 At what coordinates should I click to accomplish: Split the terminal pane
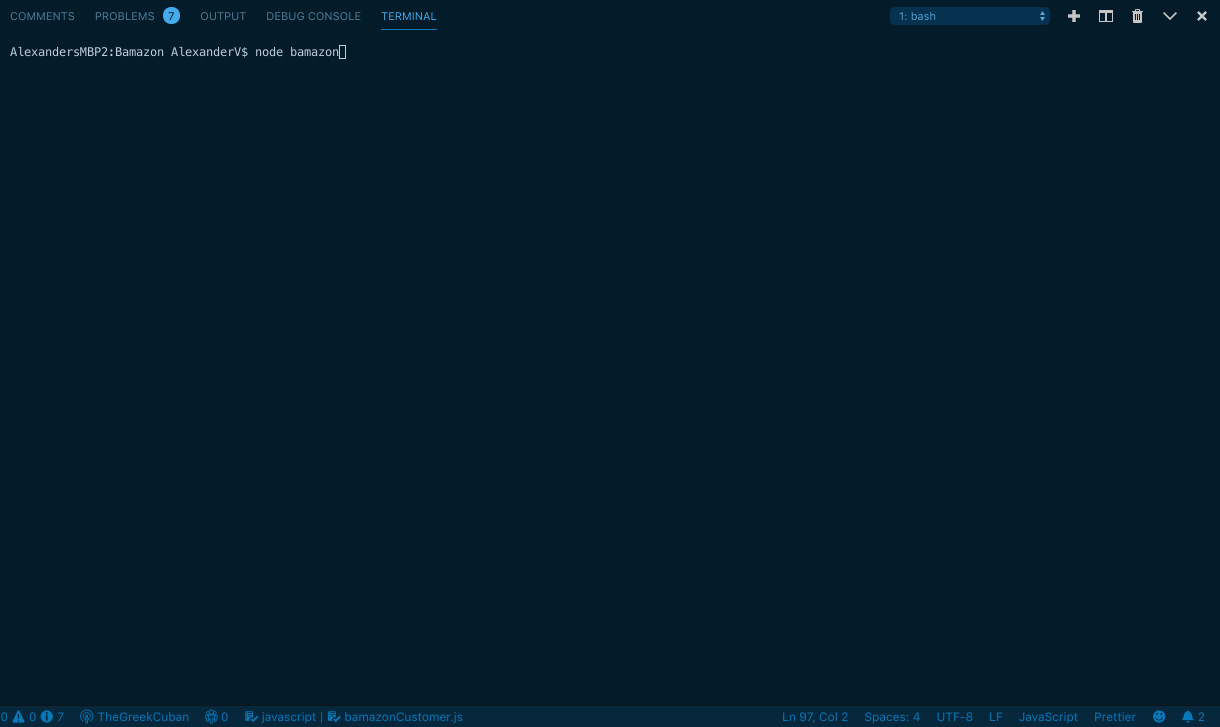coord(1106,16)
